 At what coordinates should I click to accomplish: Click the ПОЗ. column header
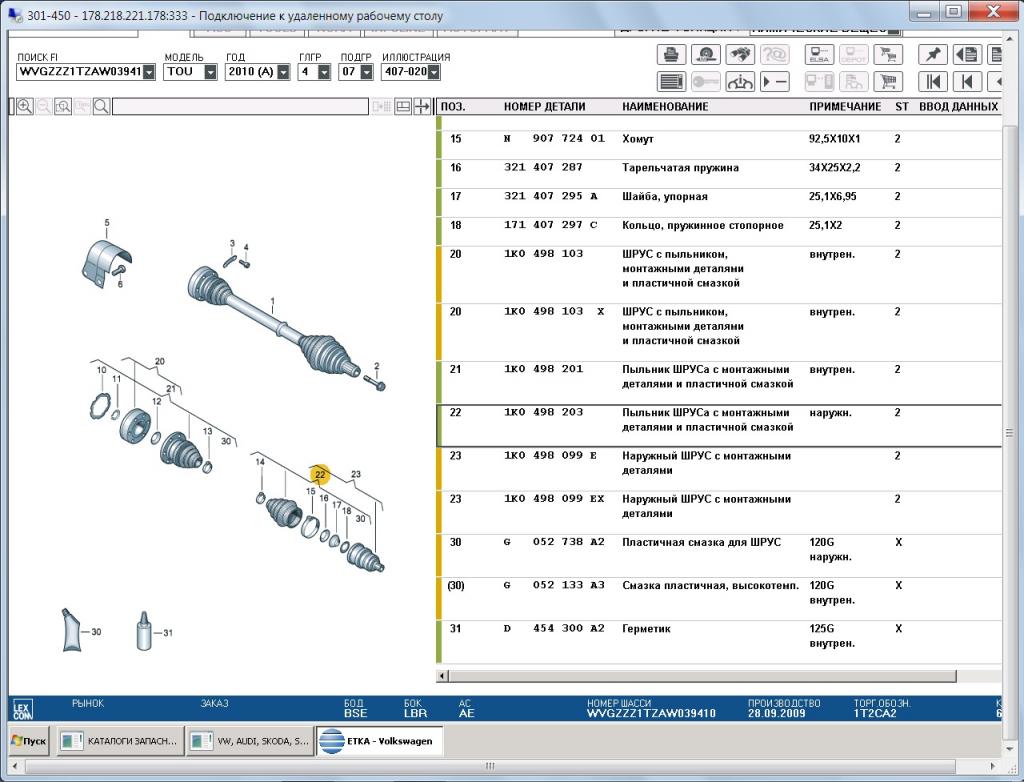click(x=453, y=106)
